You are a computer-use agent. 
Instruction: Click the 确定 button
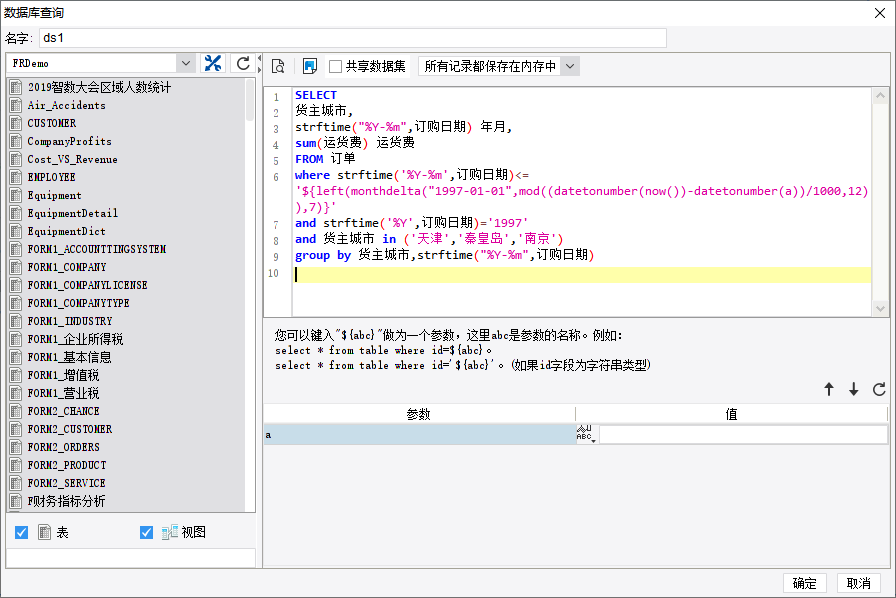tap(805, 583)
